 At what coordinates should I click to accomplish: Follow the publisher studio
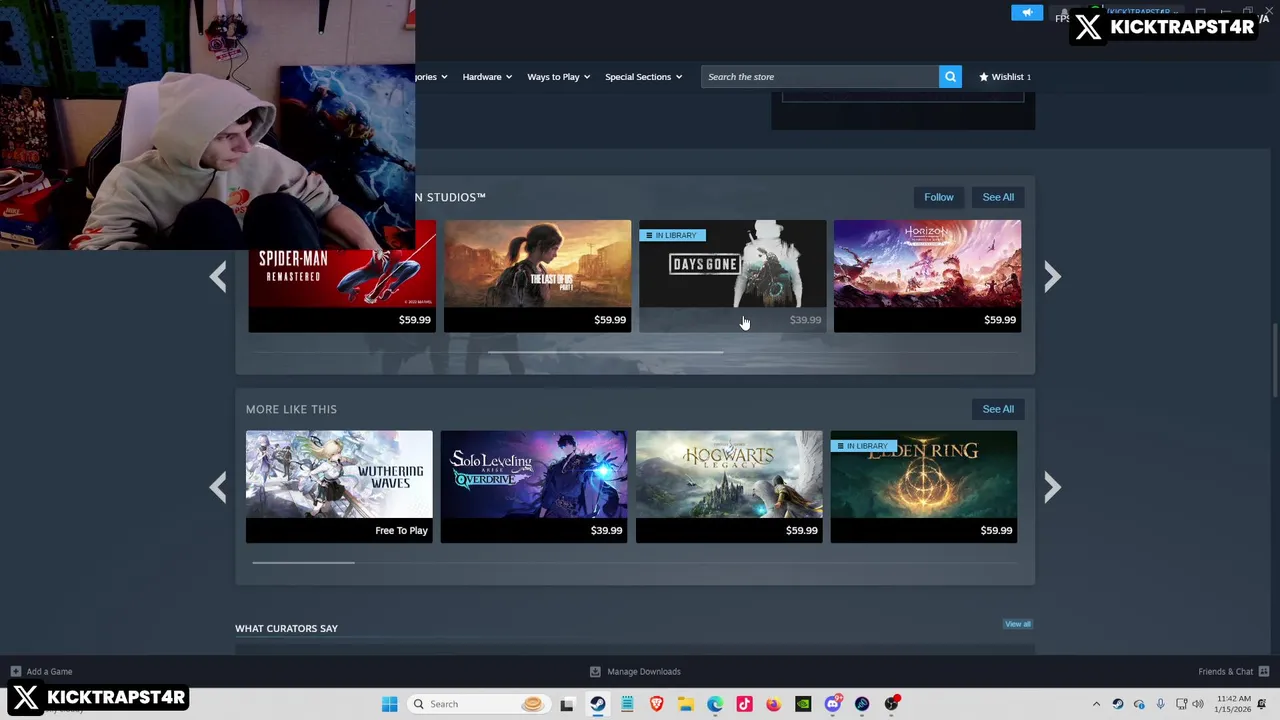click(938, 197)
